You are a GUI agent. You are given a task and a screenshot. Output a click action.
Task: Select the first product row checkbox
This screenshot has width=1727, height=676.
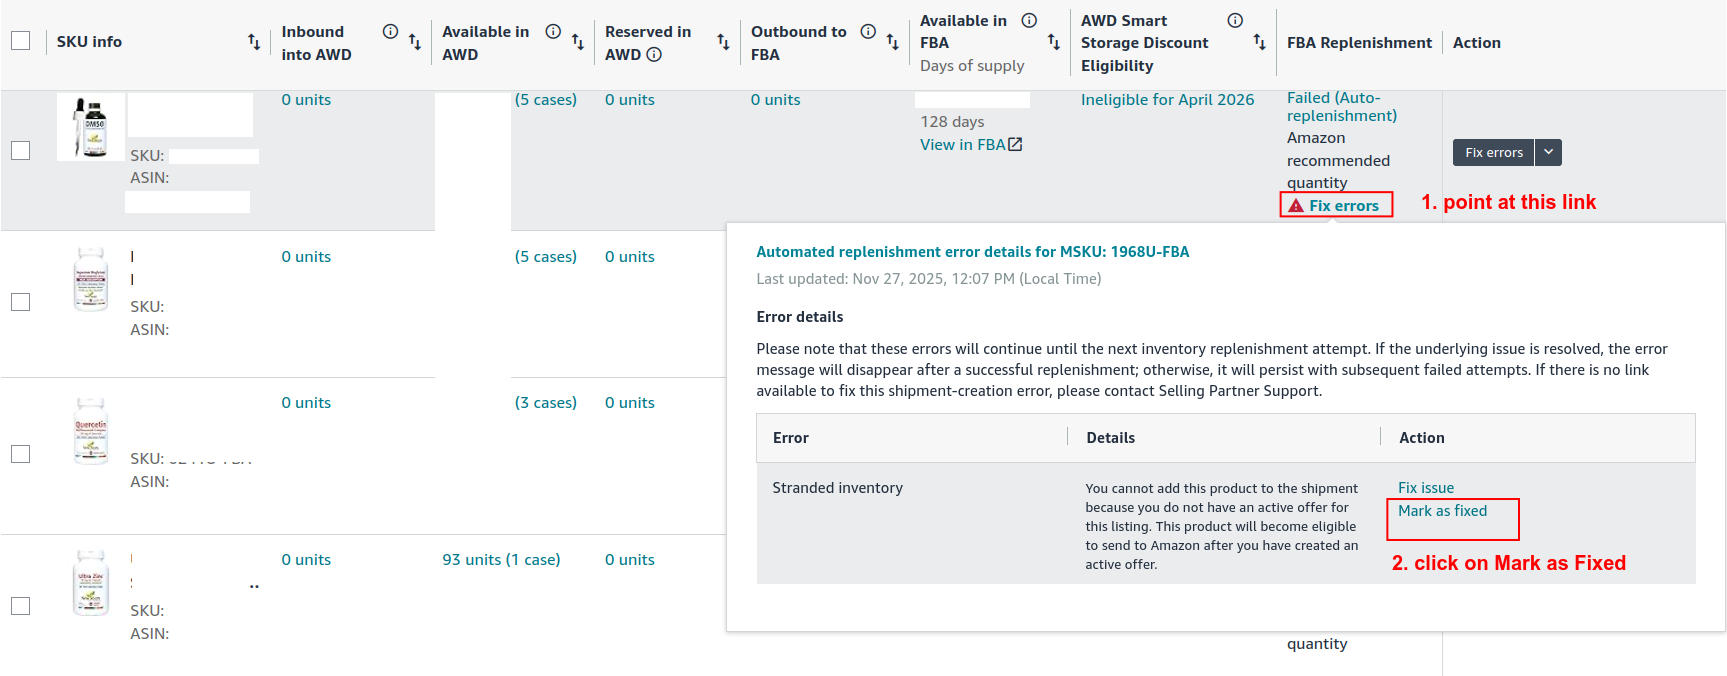click(x=20, y=150)
